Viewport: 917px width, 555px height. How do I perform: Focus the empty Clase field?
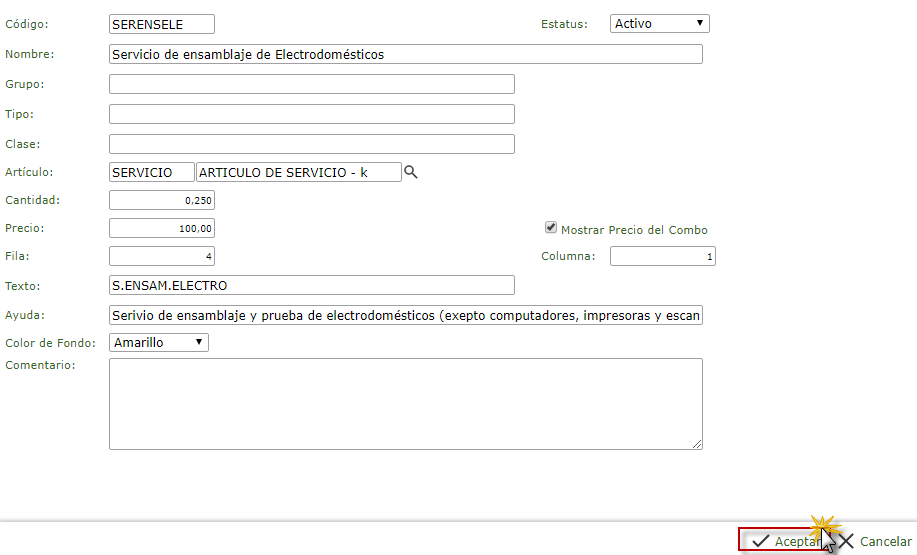pyautogui.click(x=311, y=144)
